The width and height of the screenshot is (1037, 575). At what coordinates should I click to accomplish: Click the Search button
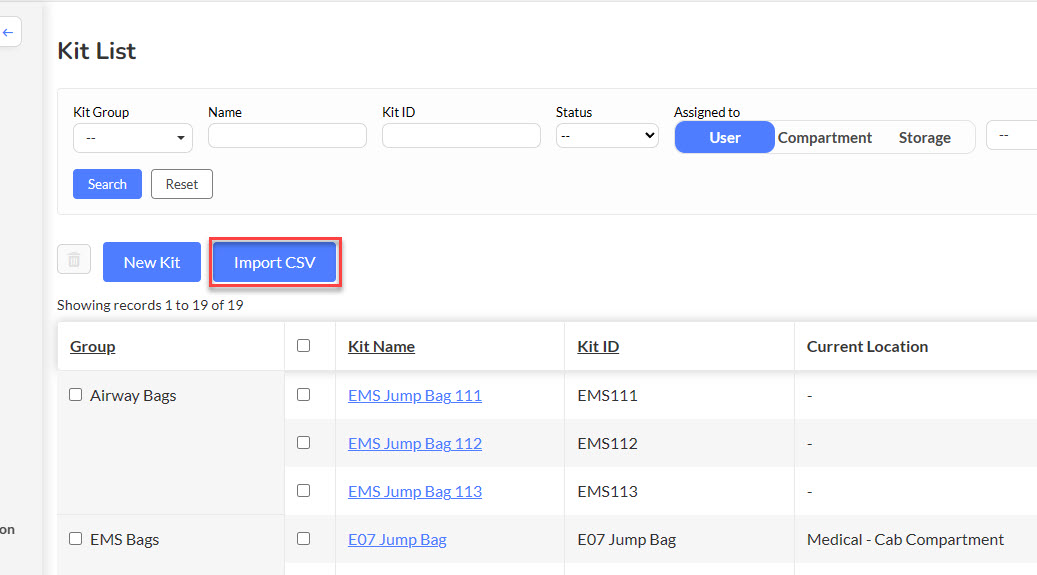pyautogui.click(x=107, y=184)
